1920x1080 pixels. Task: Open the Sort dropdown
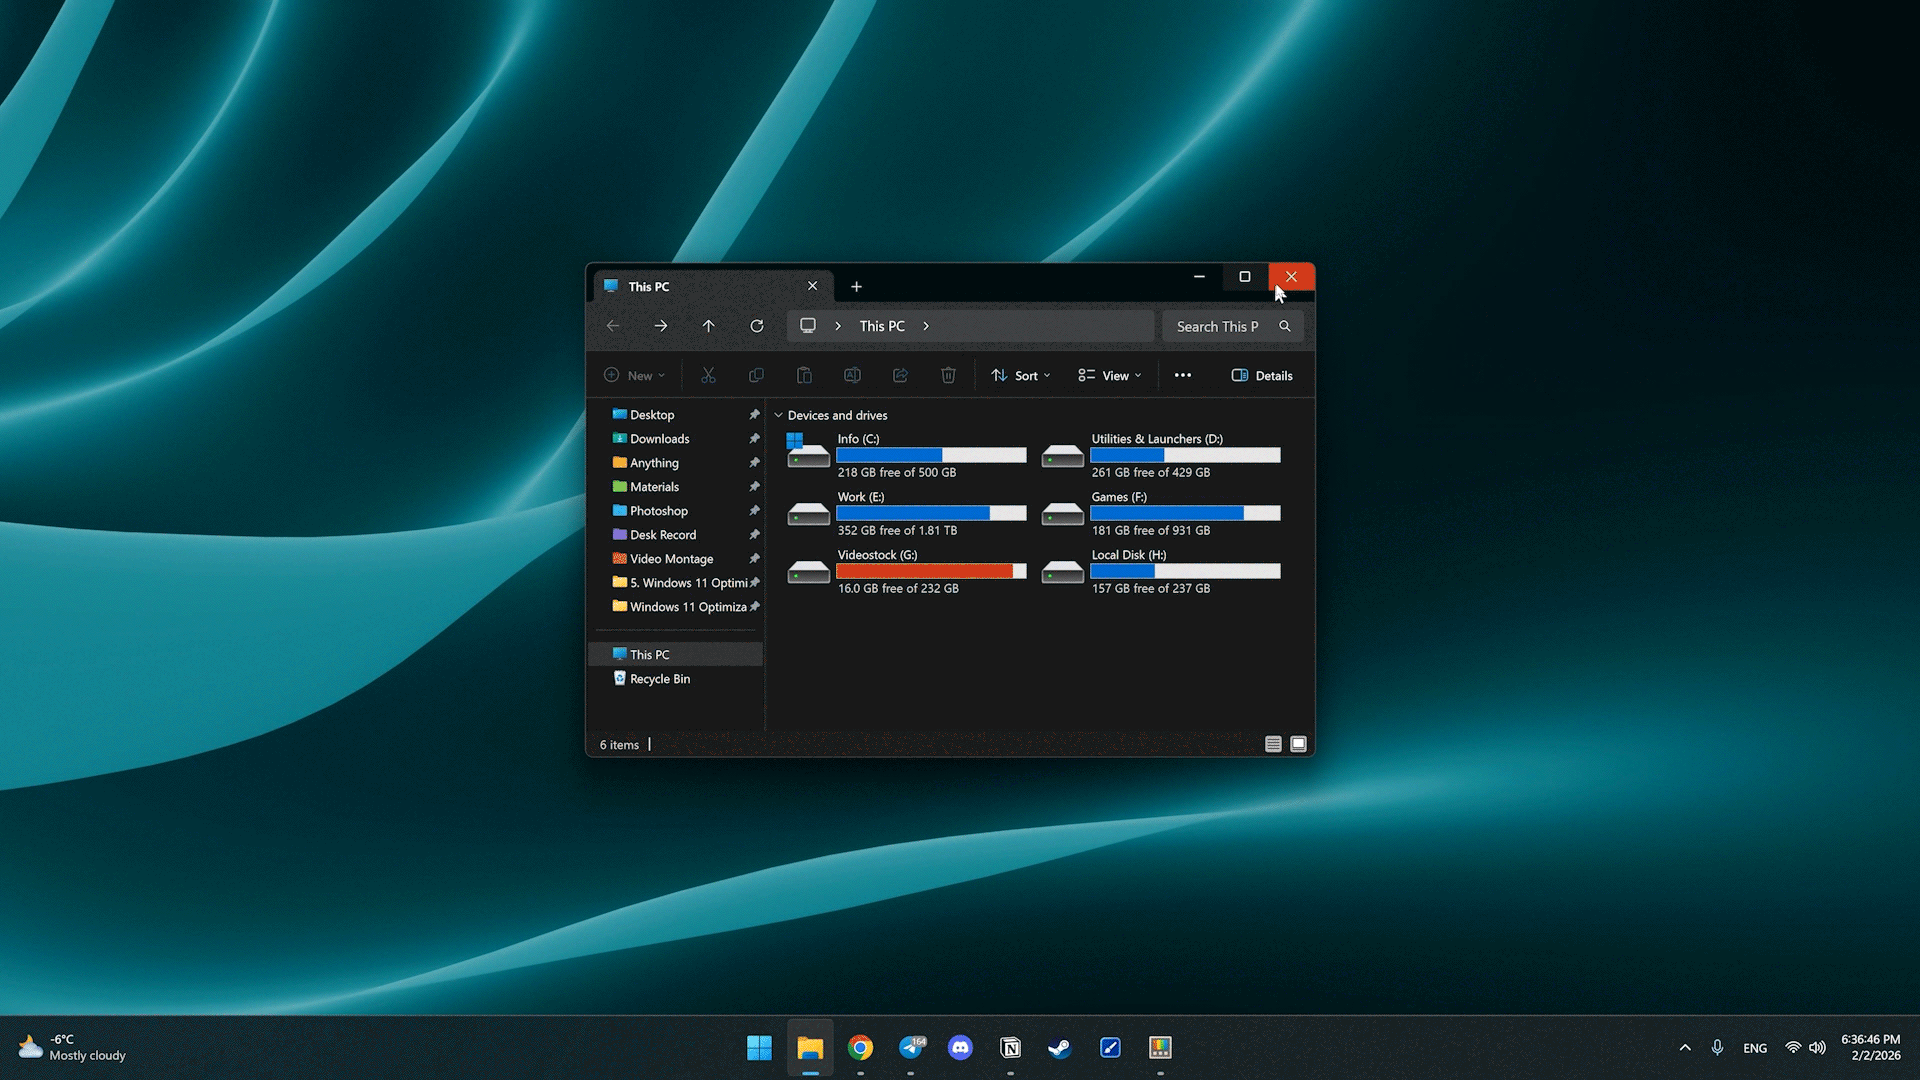tap(1021, 376)
